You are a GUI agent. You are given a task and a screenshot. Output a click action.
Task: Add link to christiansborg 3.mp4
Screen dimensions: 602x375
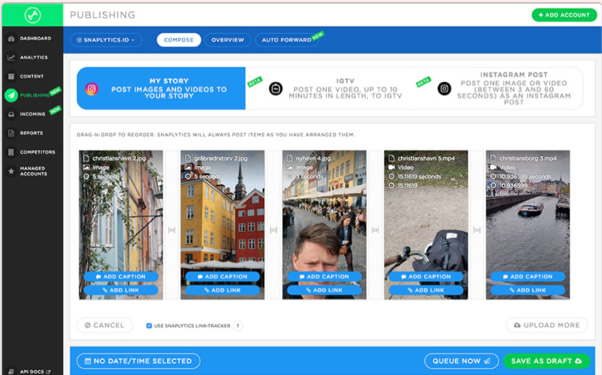528,290
